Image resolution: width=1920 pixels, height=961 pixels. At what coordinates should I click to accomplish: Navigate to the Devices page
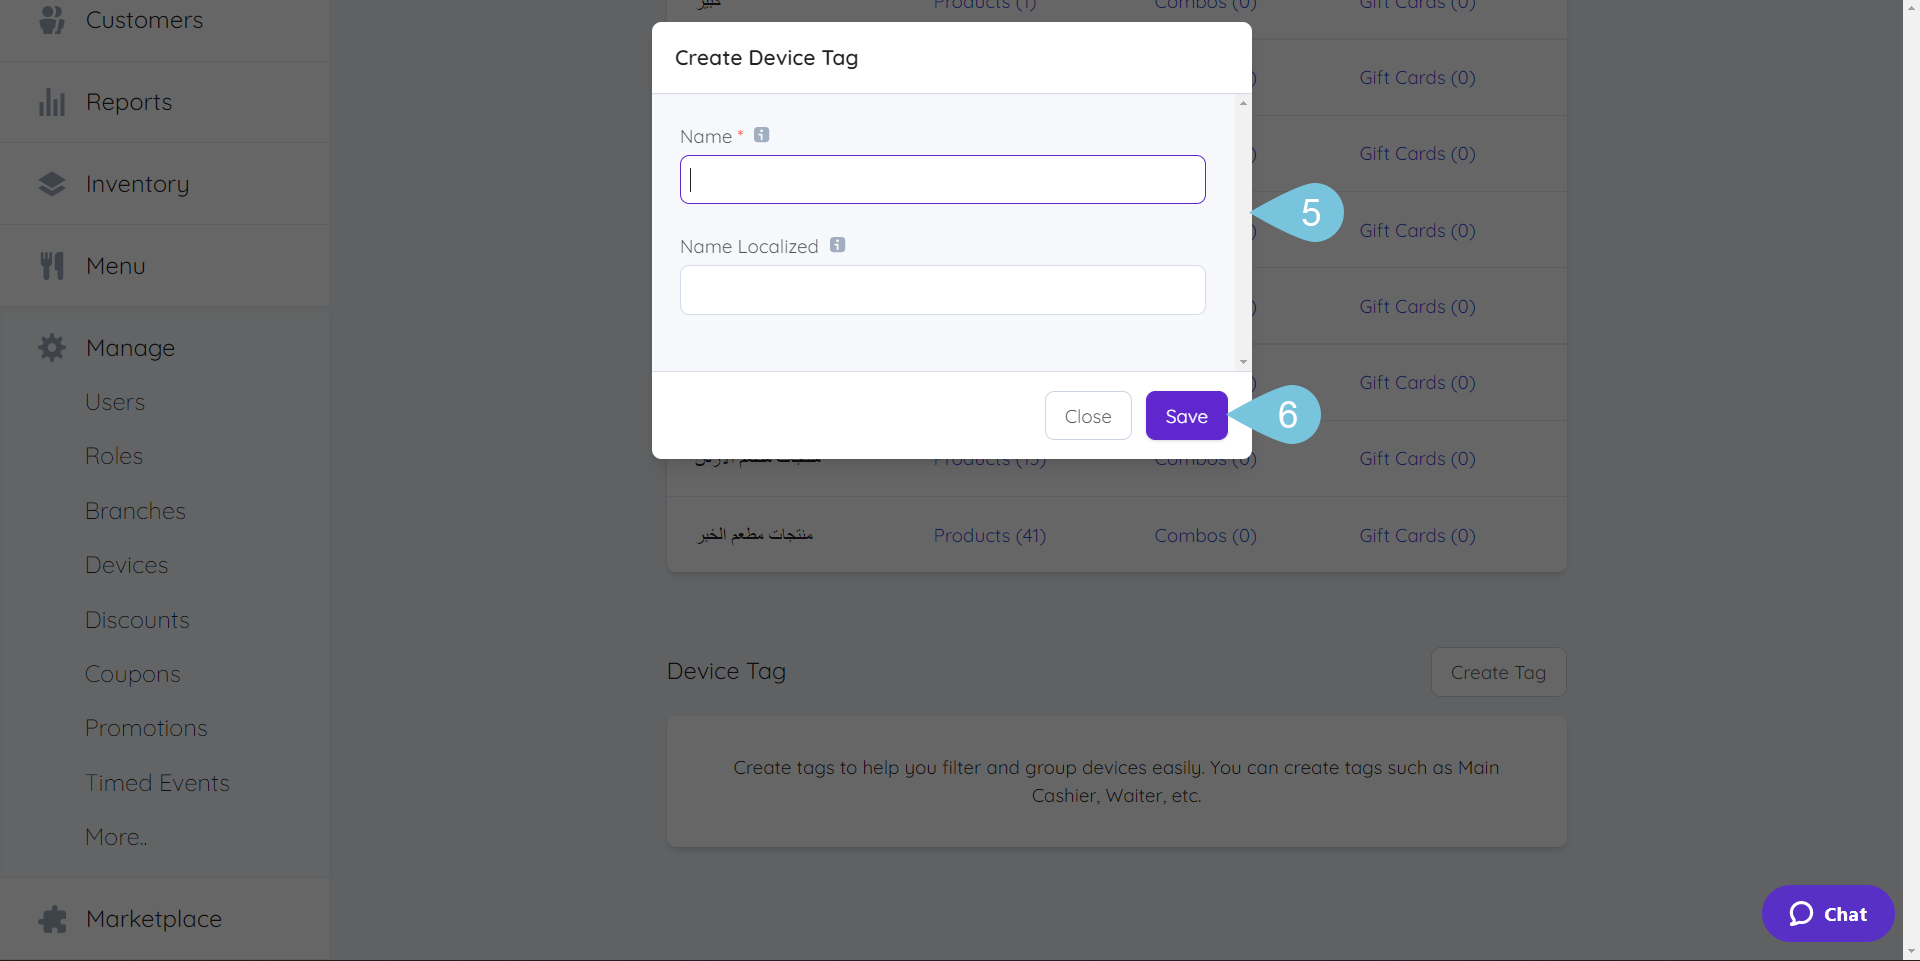click(x=125, y=564)
